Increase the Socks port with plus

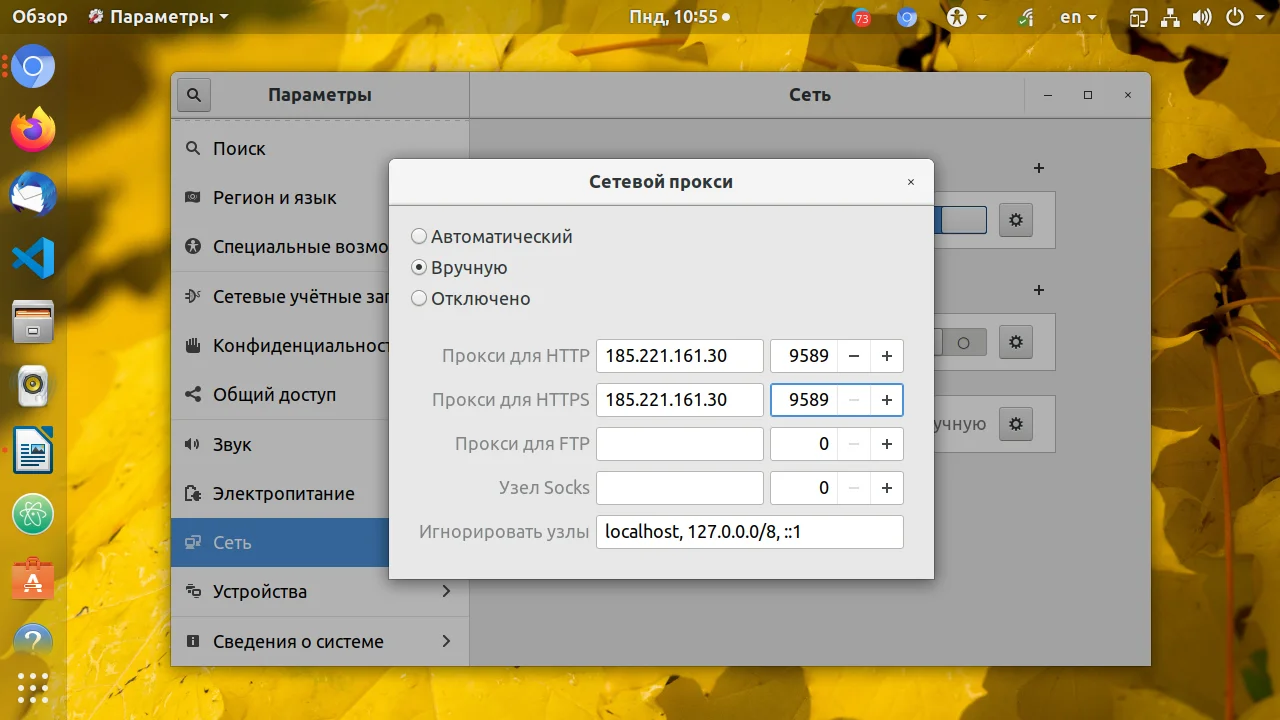point(887,488)
